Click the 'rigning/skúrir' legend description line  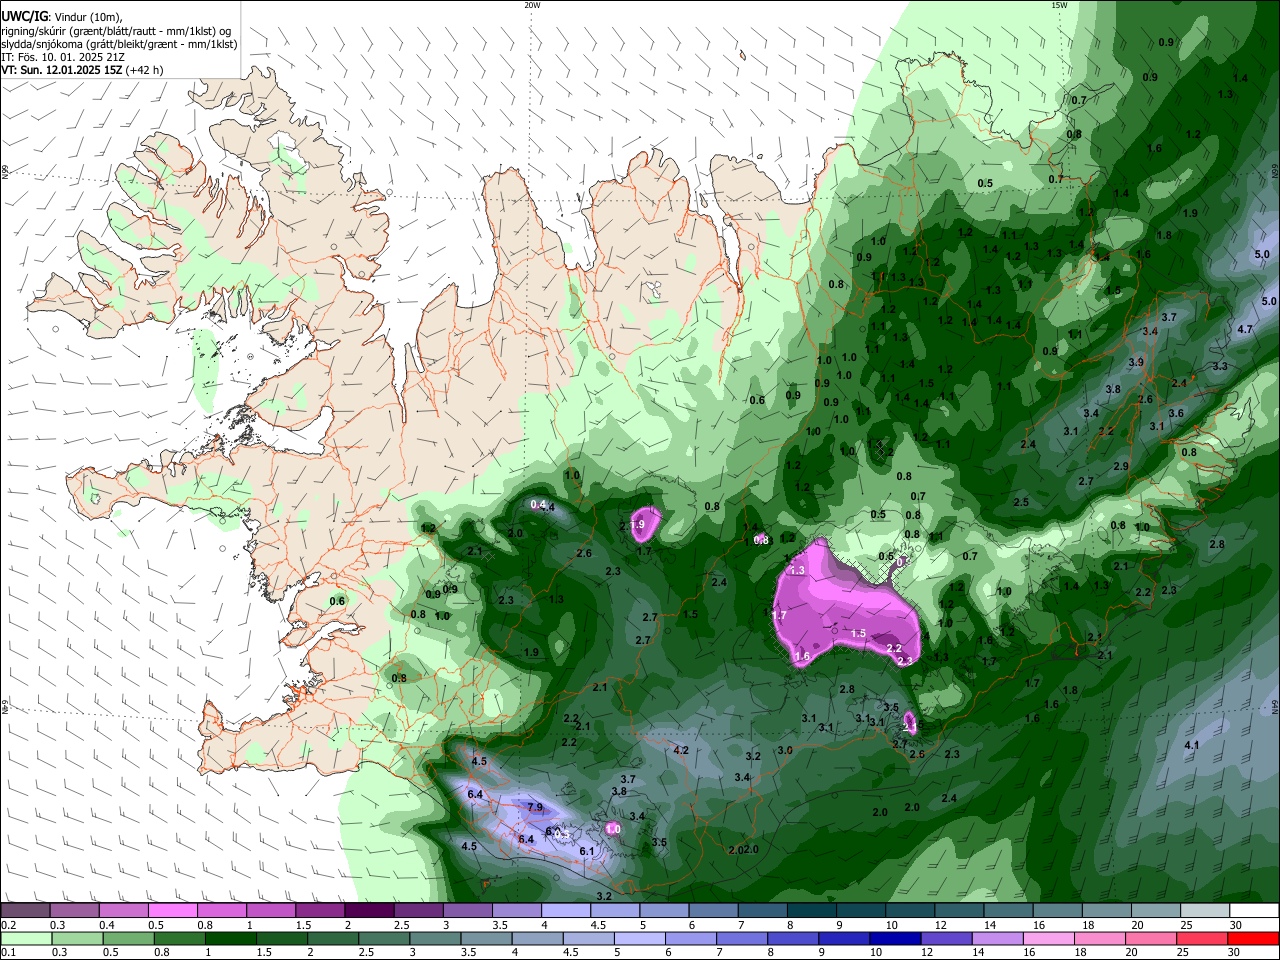pyautogui.click(x=117, y=31)
